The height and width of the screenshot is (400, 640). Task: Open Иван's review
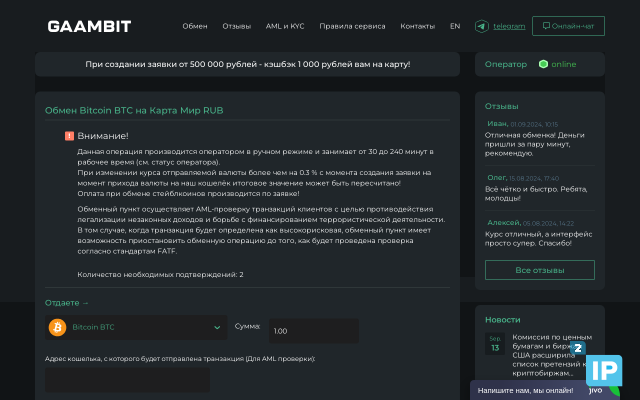pyautogui.click(x=540, y=139)
